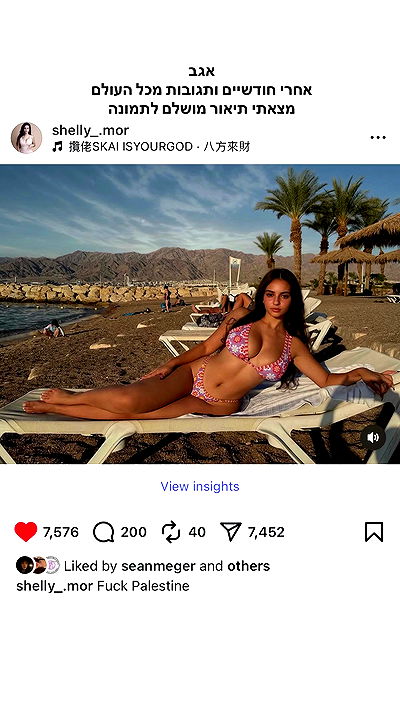Tap shelly_.mor username in the caption
Viewport: 400px width, 711px height.
pos(54,586)
